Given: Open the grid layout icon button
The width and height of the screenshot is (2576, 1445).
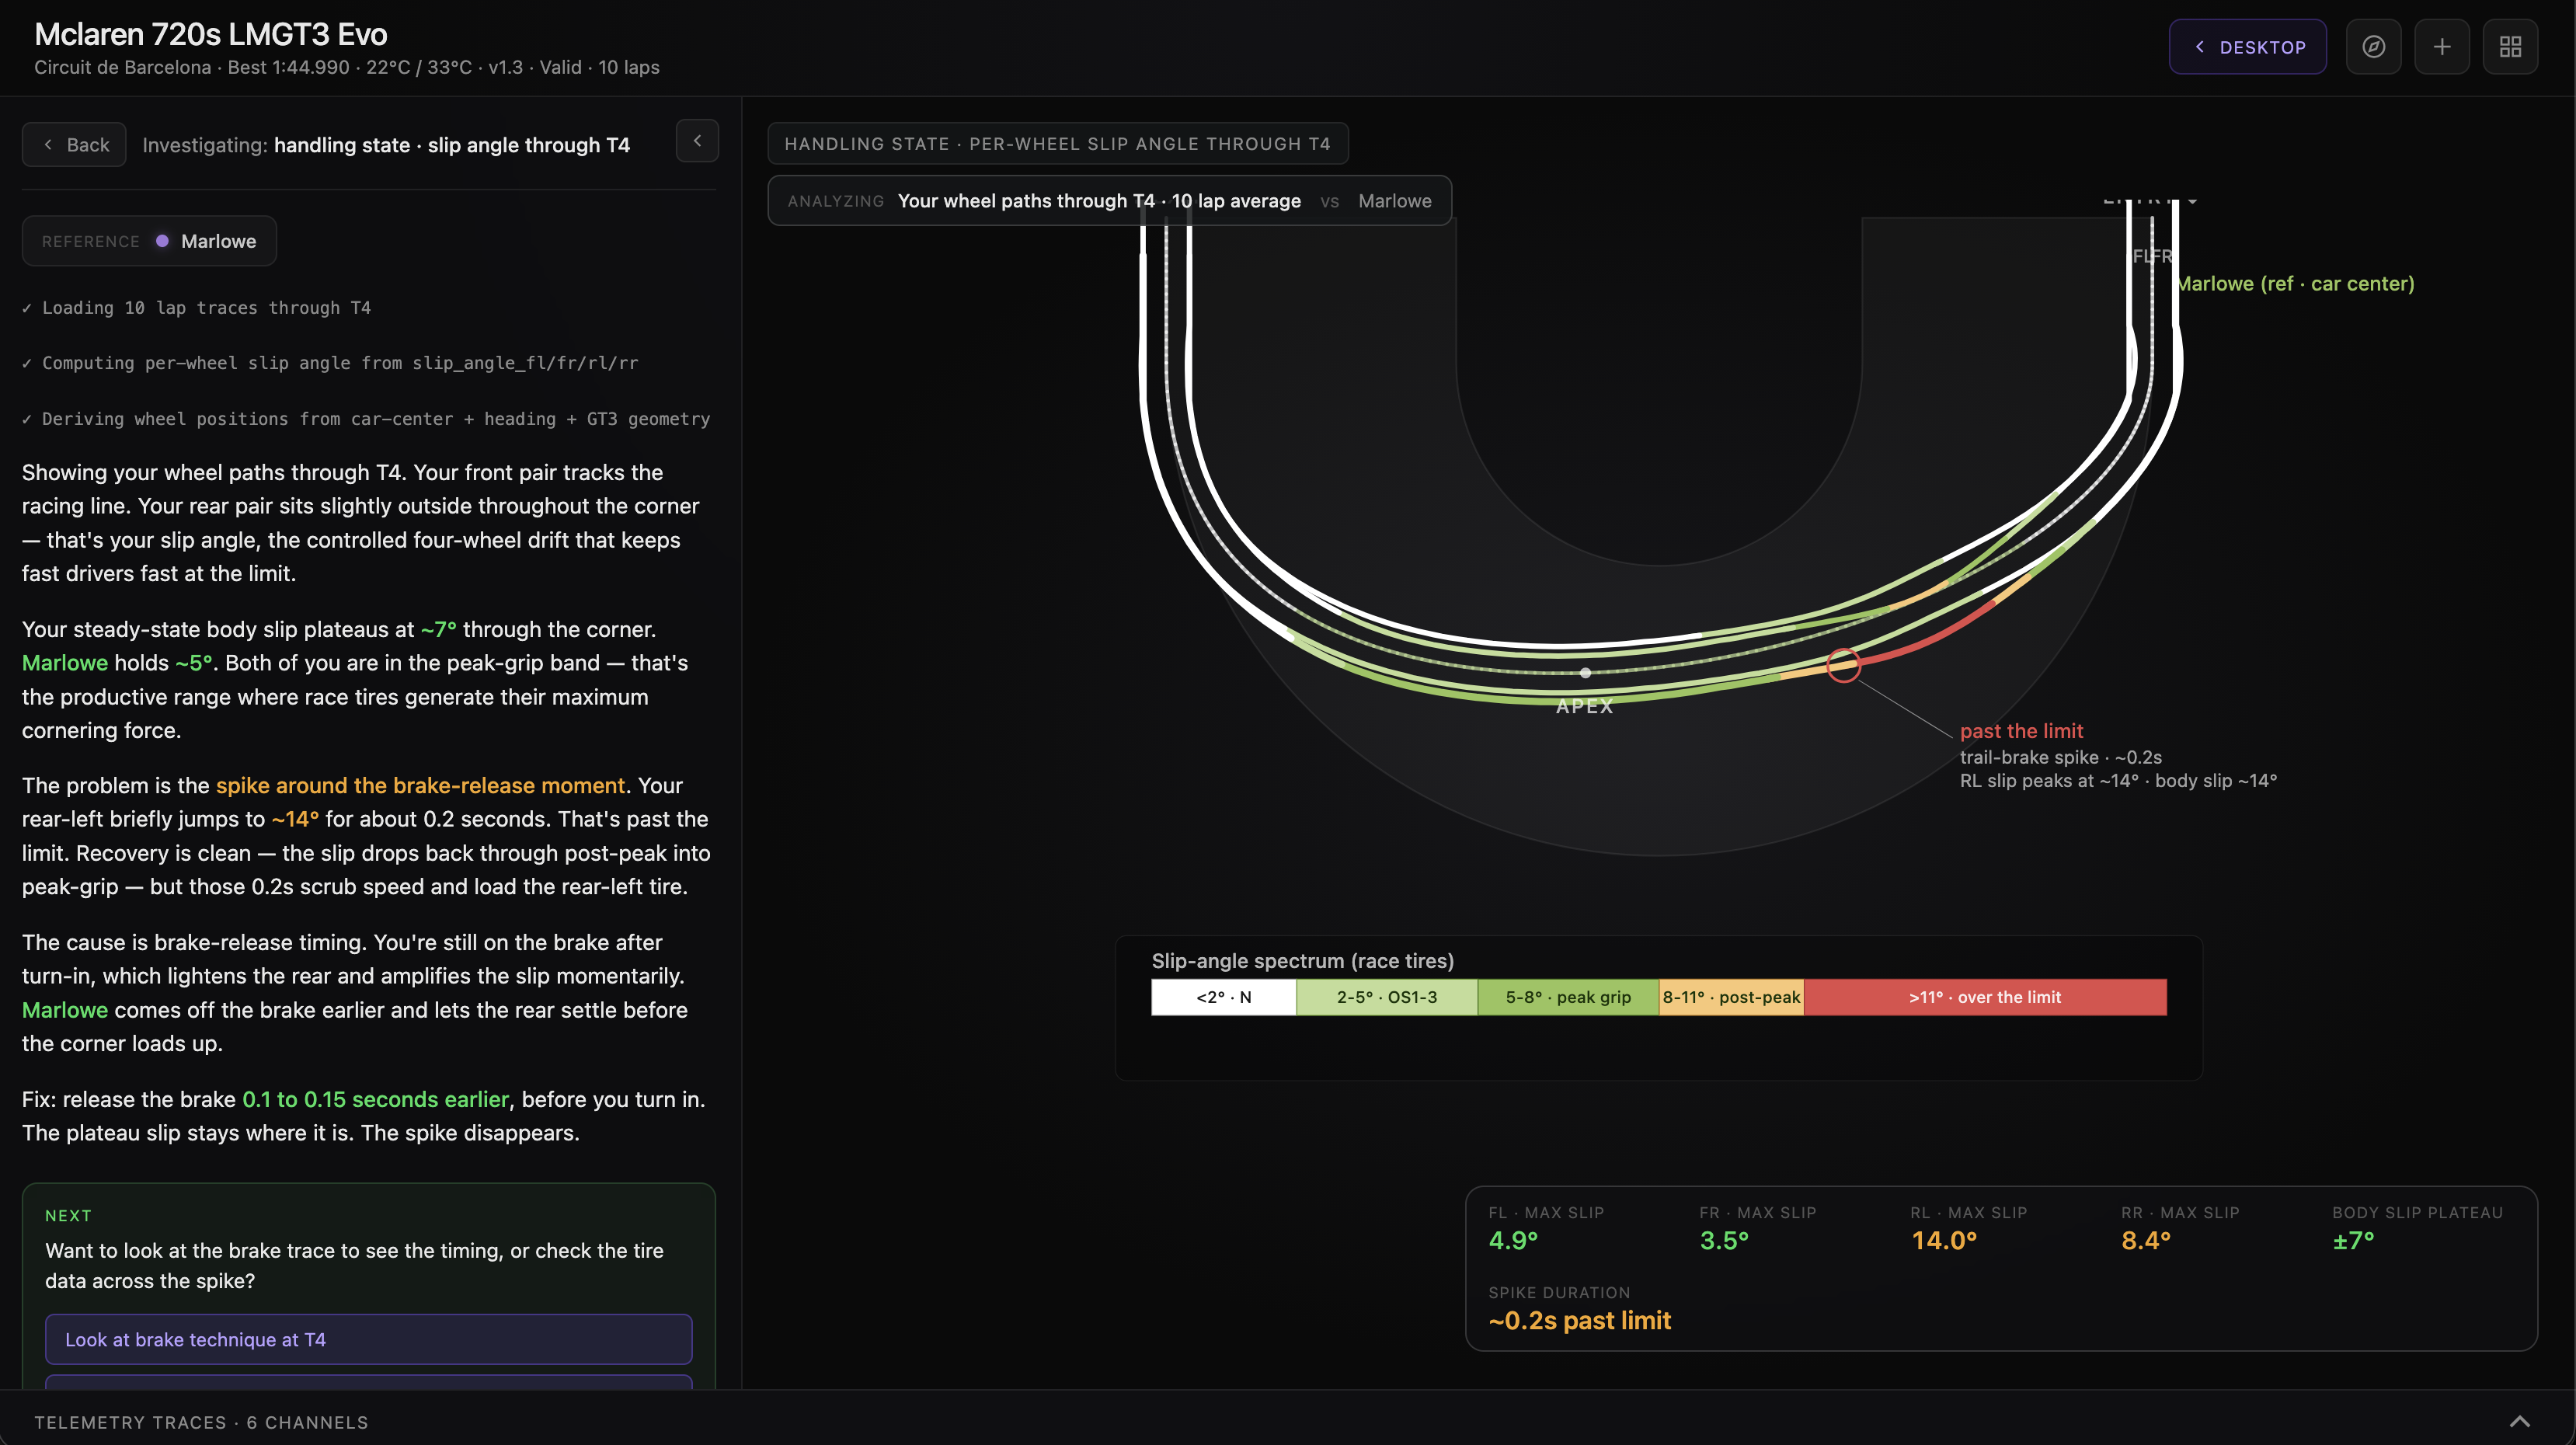Looking at the screenshot, I should pyautogui.click(x=2510, y=47).
